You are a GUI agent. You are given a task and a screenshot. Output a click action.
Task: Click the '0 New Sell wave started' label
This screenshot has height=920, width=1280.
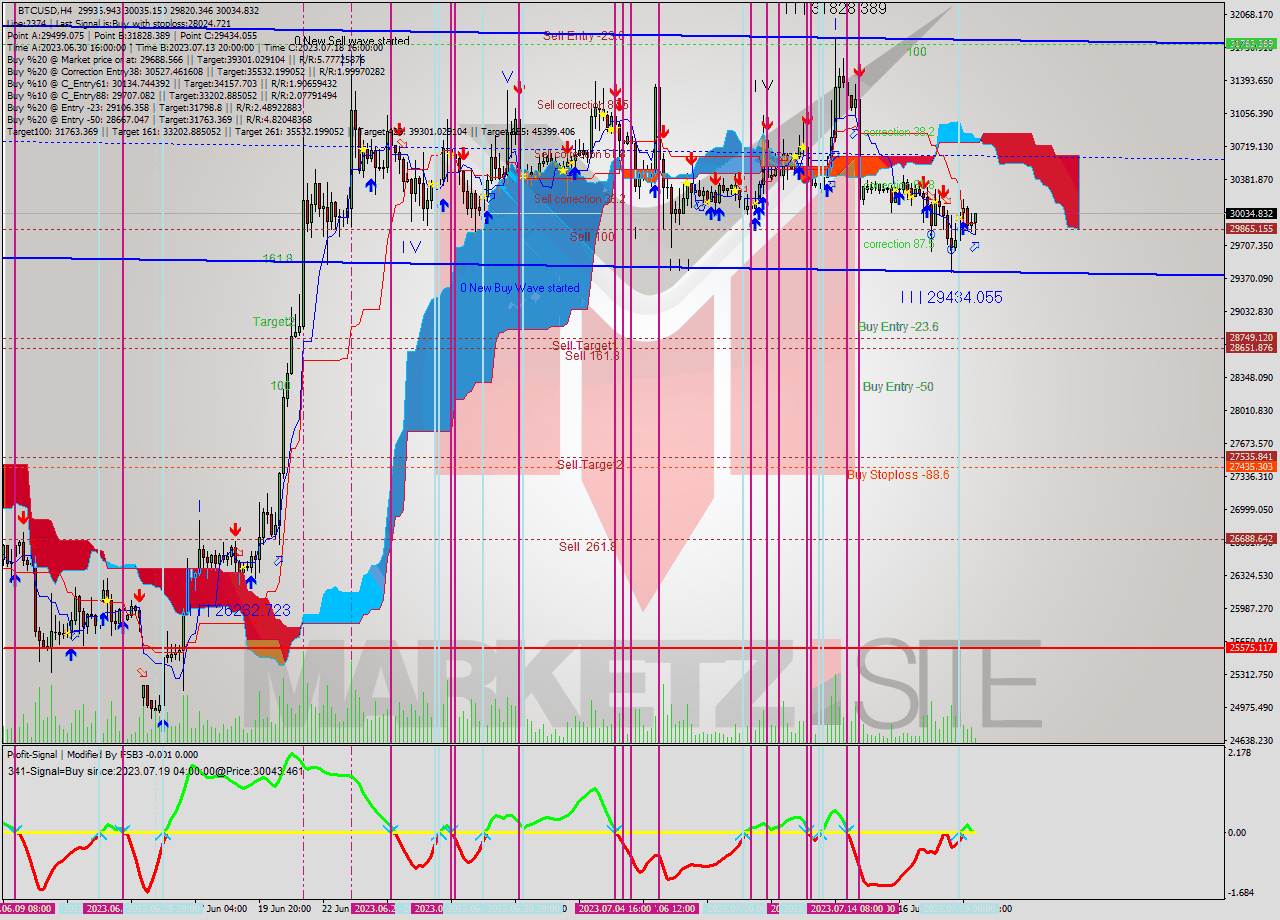point(351,41)
